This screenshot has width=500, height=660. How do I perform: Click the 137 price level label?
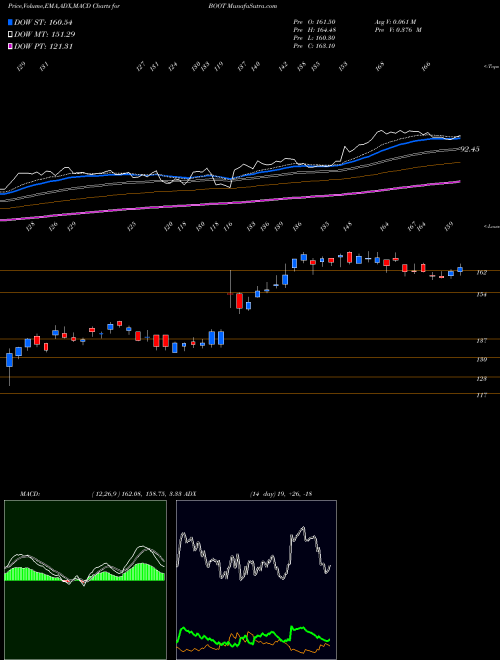(482, 341)
